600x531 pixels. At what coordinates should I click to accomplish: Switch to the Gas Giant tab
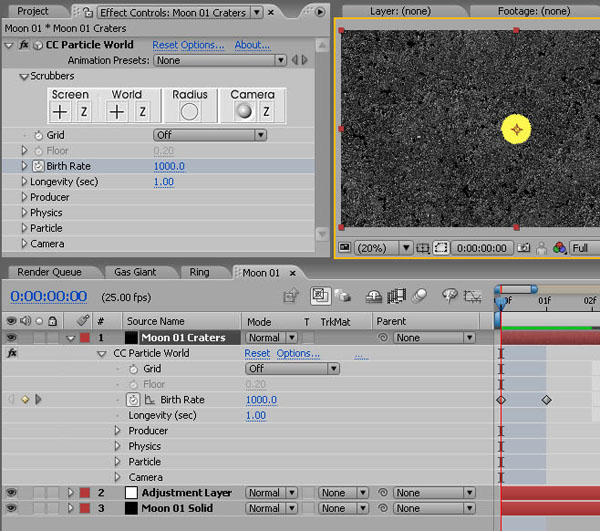135,272
